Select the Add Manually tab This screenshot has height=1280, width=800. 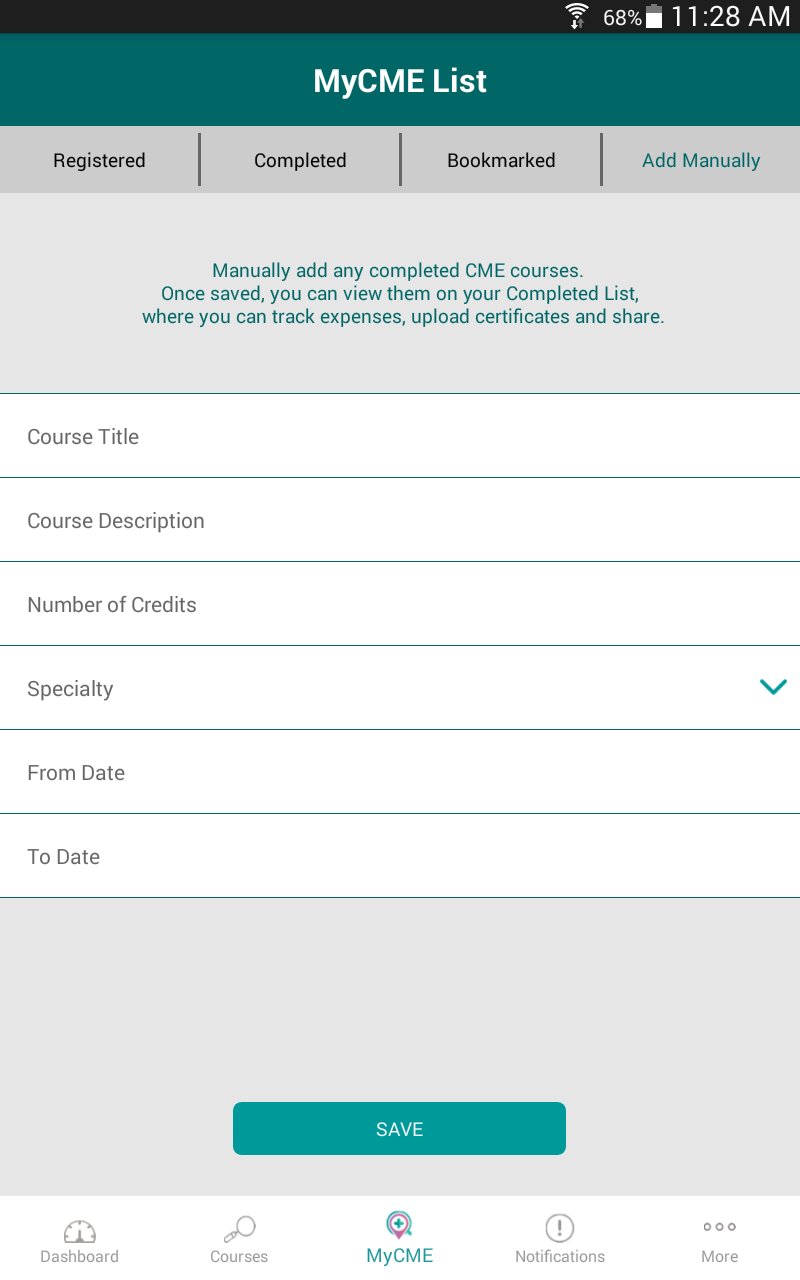pyautogui.click(x=701, y=160)
